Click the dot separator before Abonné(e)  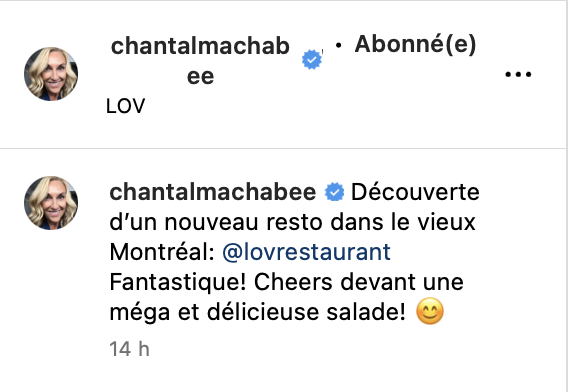tap(338, 45)
